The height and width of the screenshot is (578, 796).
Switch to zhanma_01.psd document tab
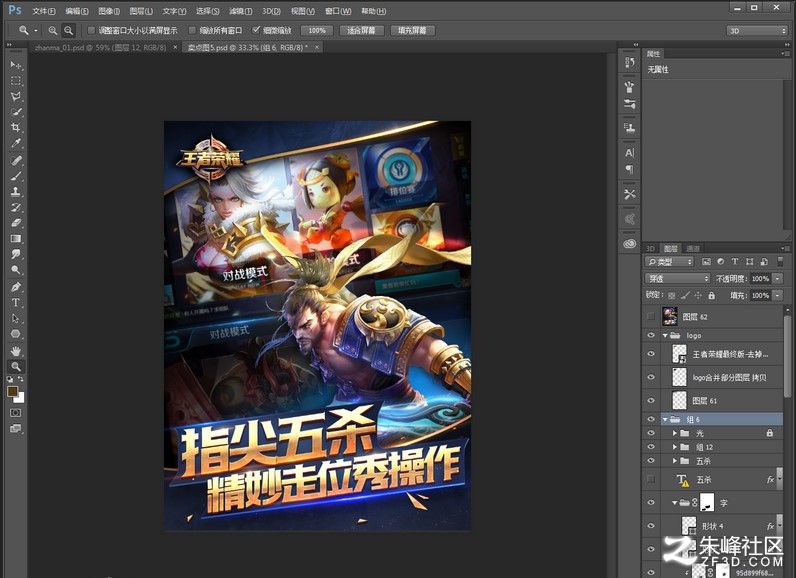pos(101,47)
